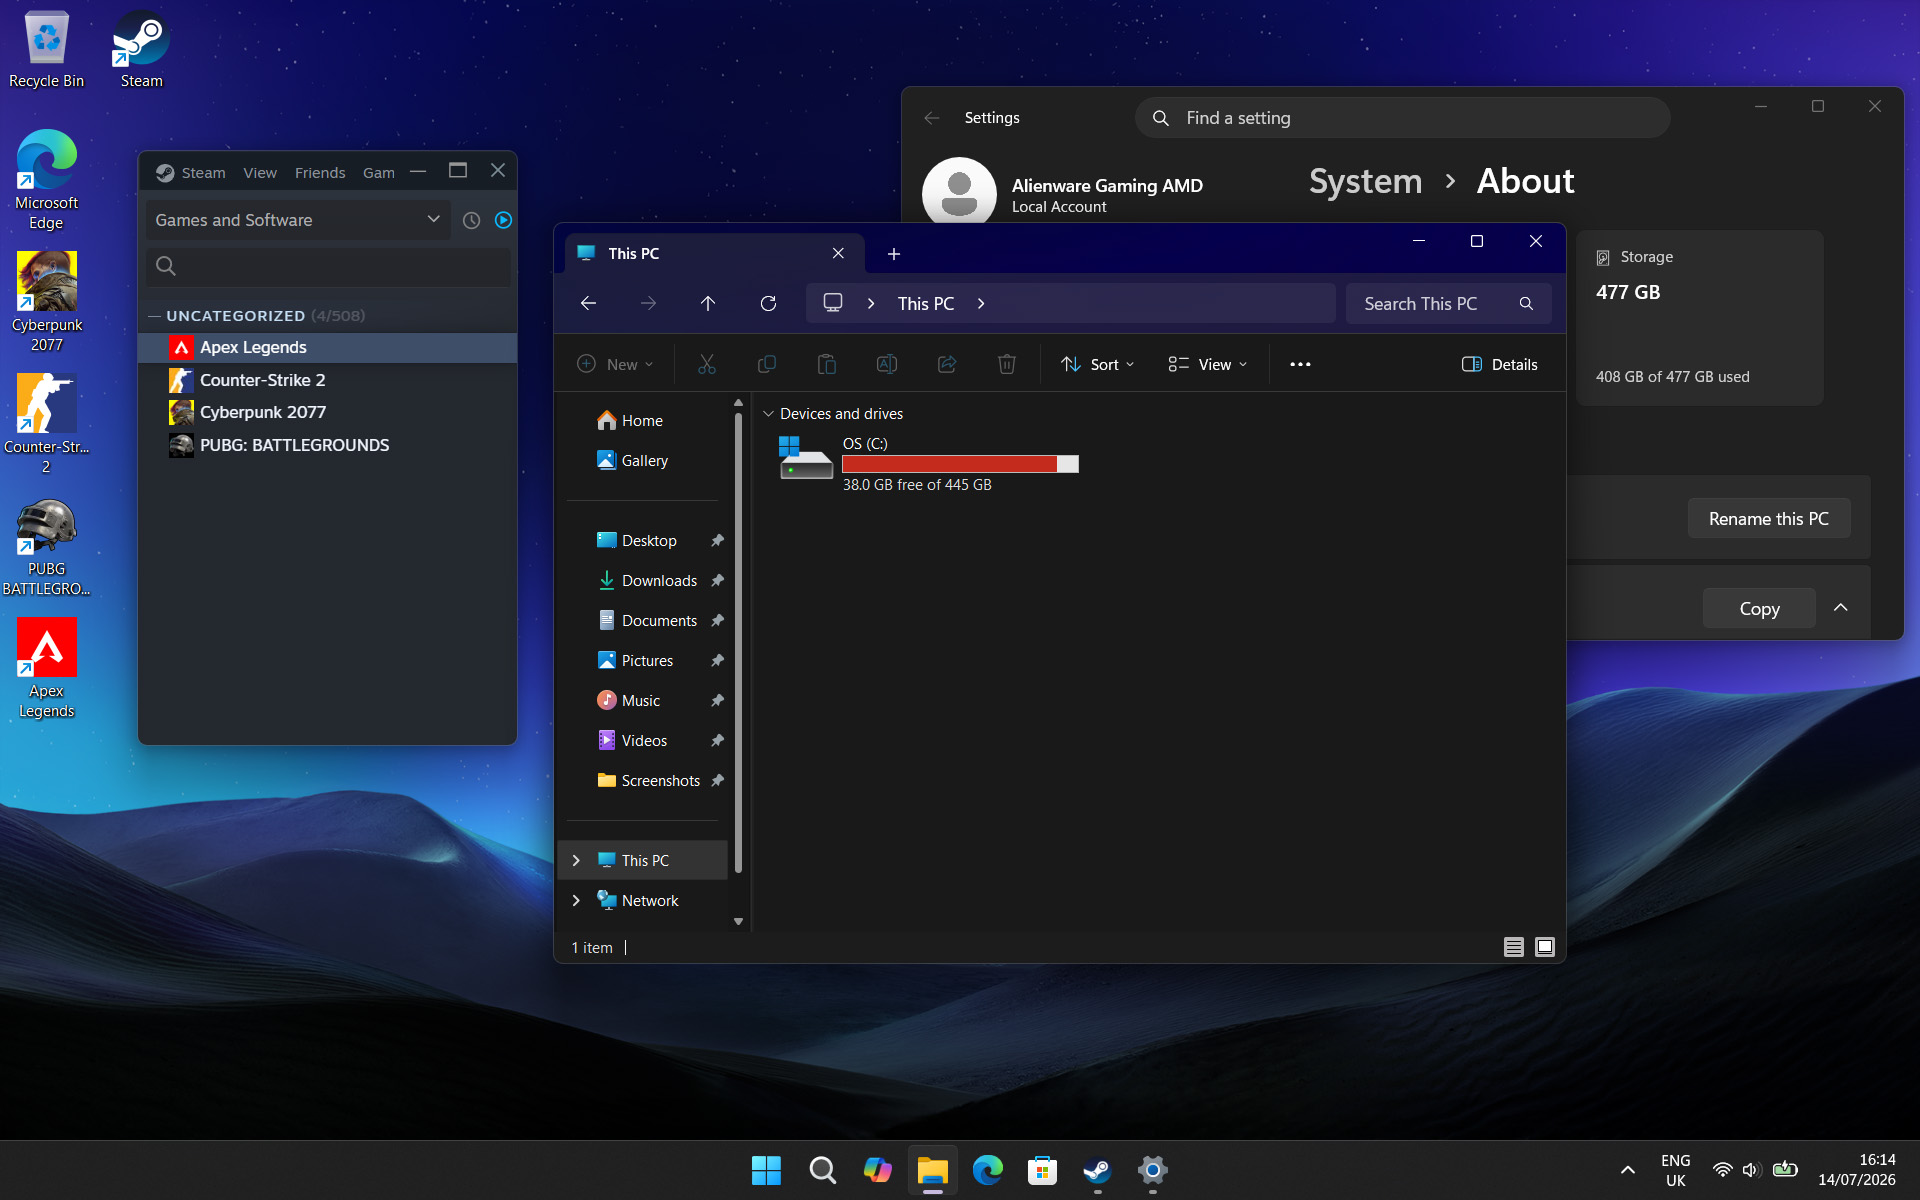Click the Steam library search field
Viewport: 1920px width, 1200px height.
[328, 266]
